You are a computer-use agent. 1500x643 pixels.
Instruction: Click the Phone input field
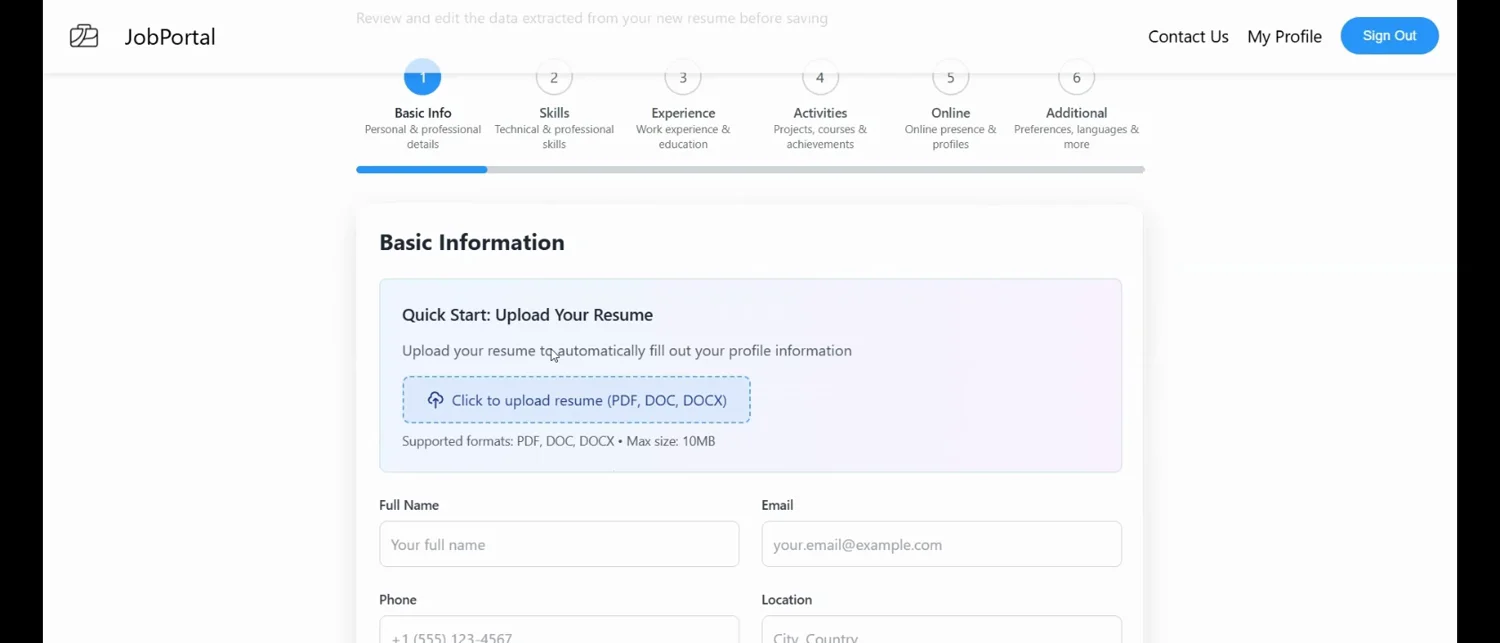(x=559, y=630)
